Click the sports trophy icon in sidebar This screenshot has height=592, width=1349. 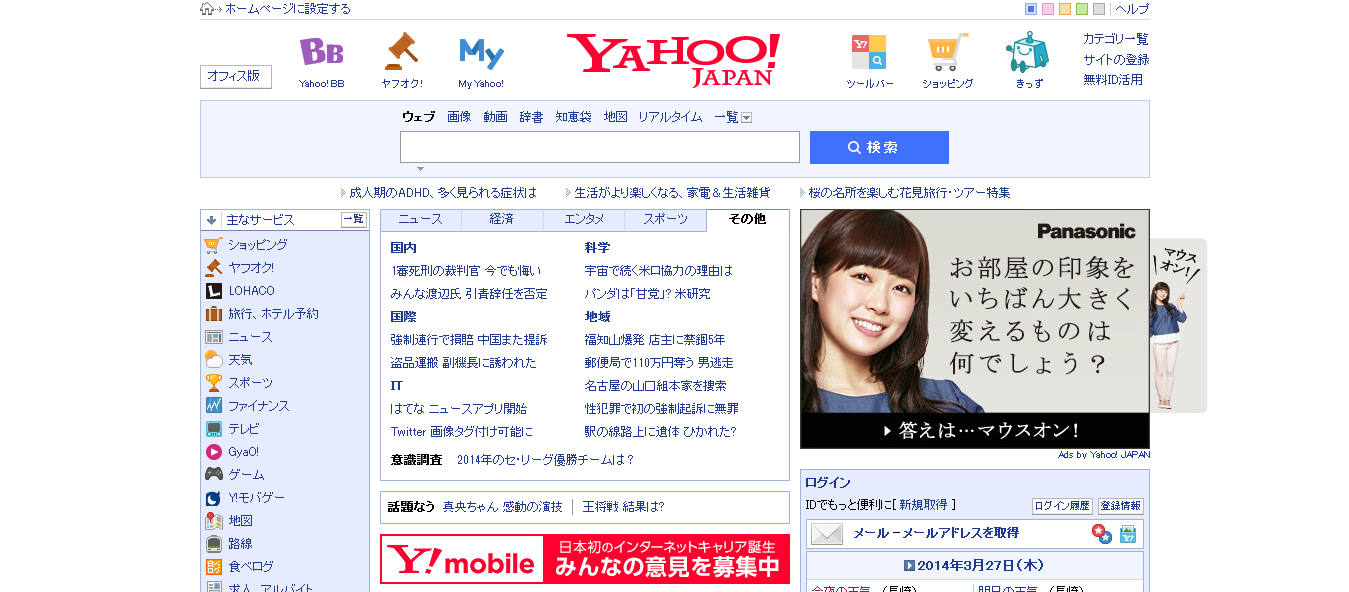pos(213,383)
